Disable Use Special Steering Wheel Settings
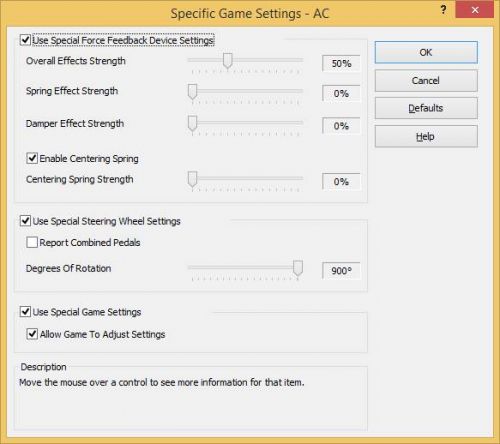This screenshot has height=444, width=500. (25, 221)
